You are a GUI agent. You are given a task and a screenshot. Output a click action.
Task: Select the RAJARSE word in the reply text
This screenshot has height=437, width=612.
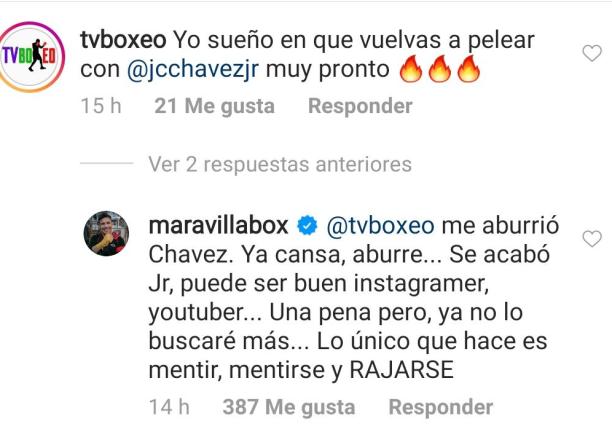[401, 370]
